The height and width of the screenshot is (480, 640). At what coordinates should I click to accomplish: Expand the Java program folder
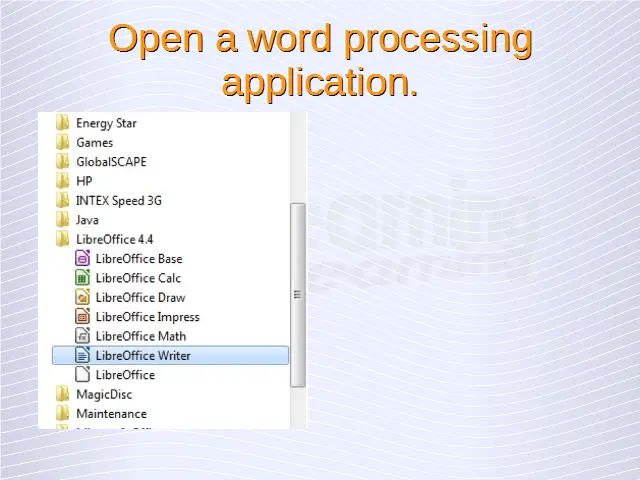pyautogui.click(x=87, y=220)
